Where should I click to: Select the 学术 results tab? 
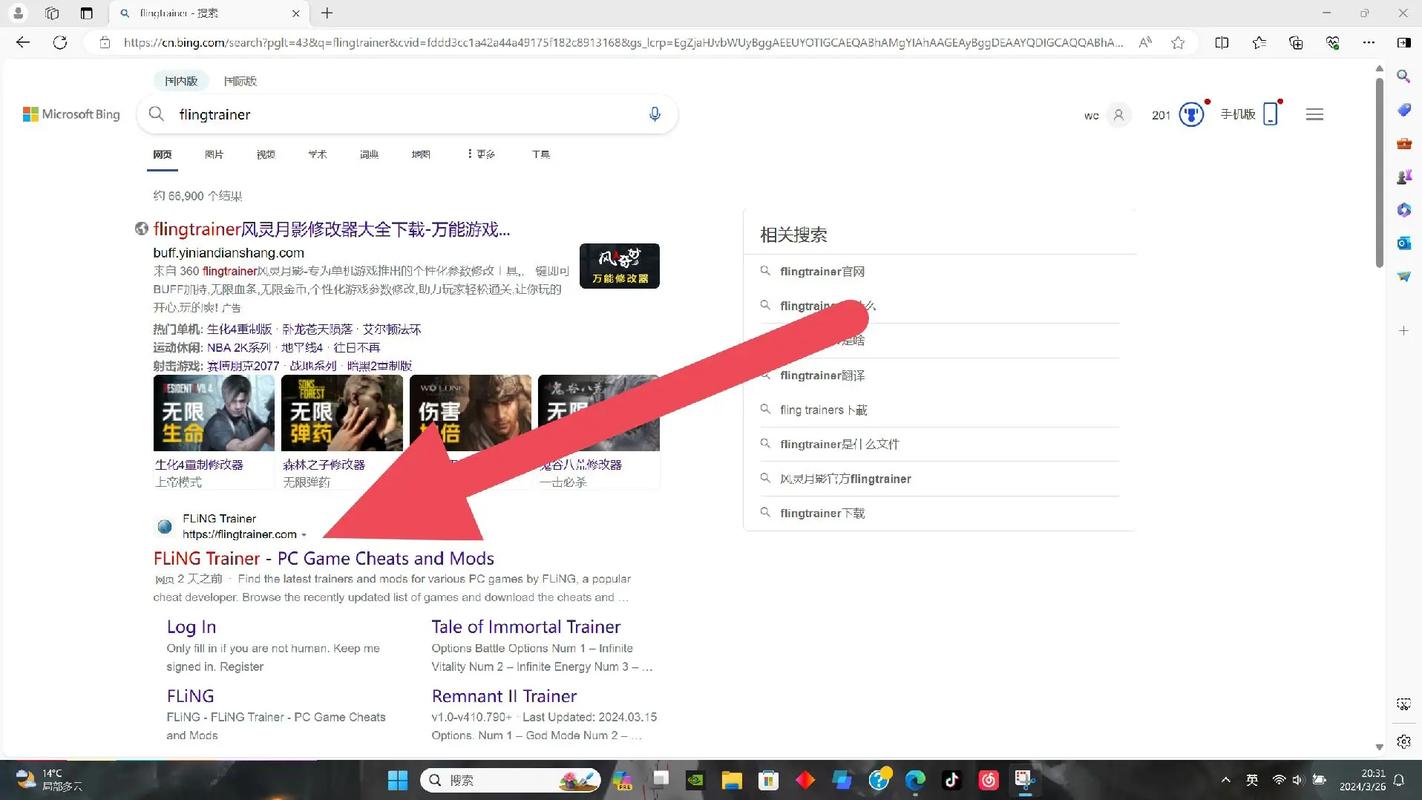[x=317, y=154]
